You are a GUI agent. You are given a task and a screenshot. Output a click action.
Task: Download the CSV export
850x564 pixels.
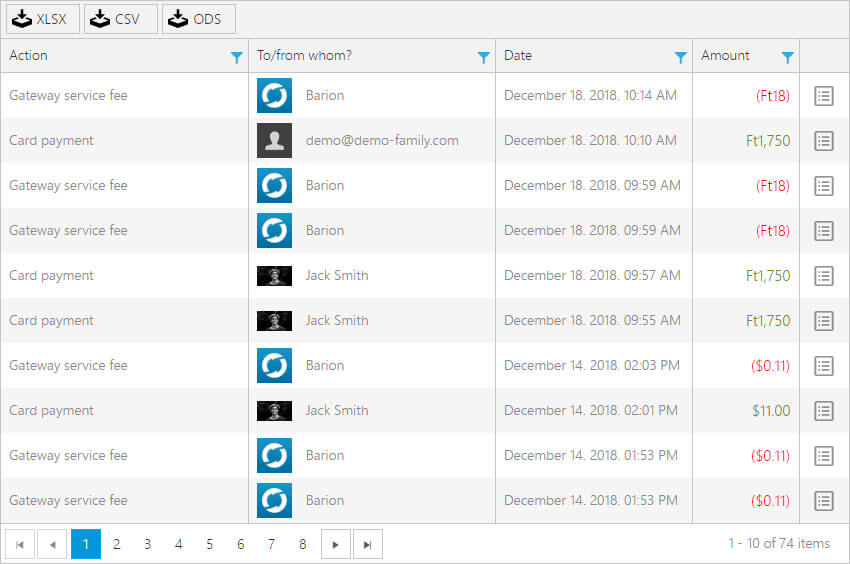click(x=120, y=19)
